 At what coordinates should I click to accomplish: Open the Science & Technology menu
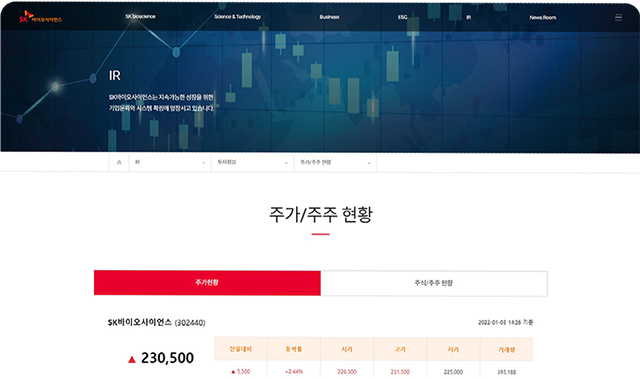[238, 17]
